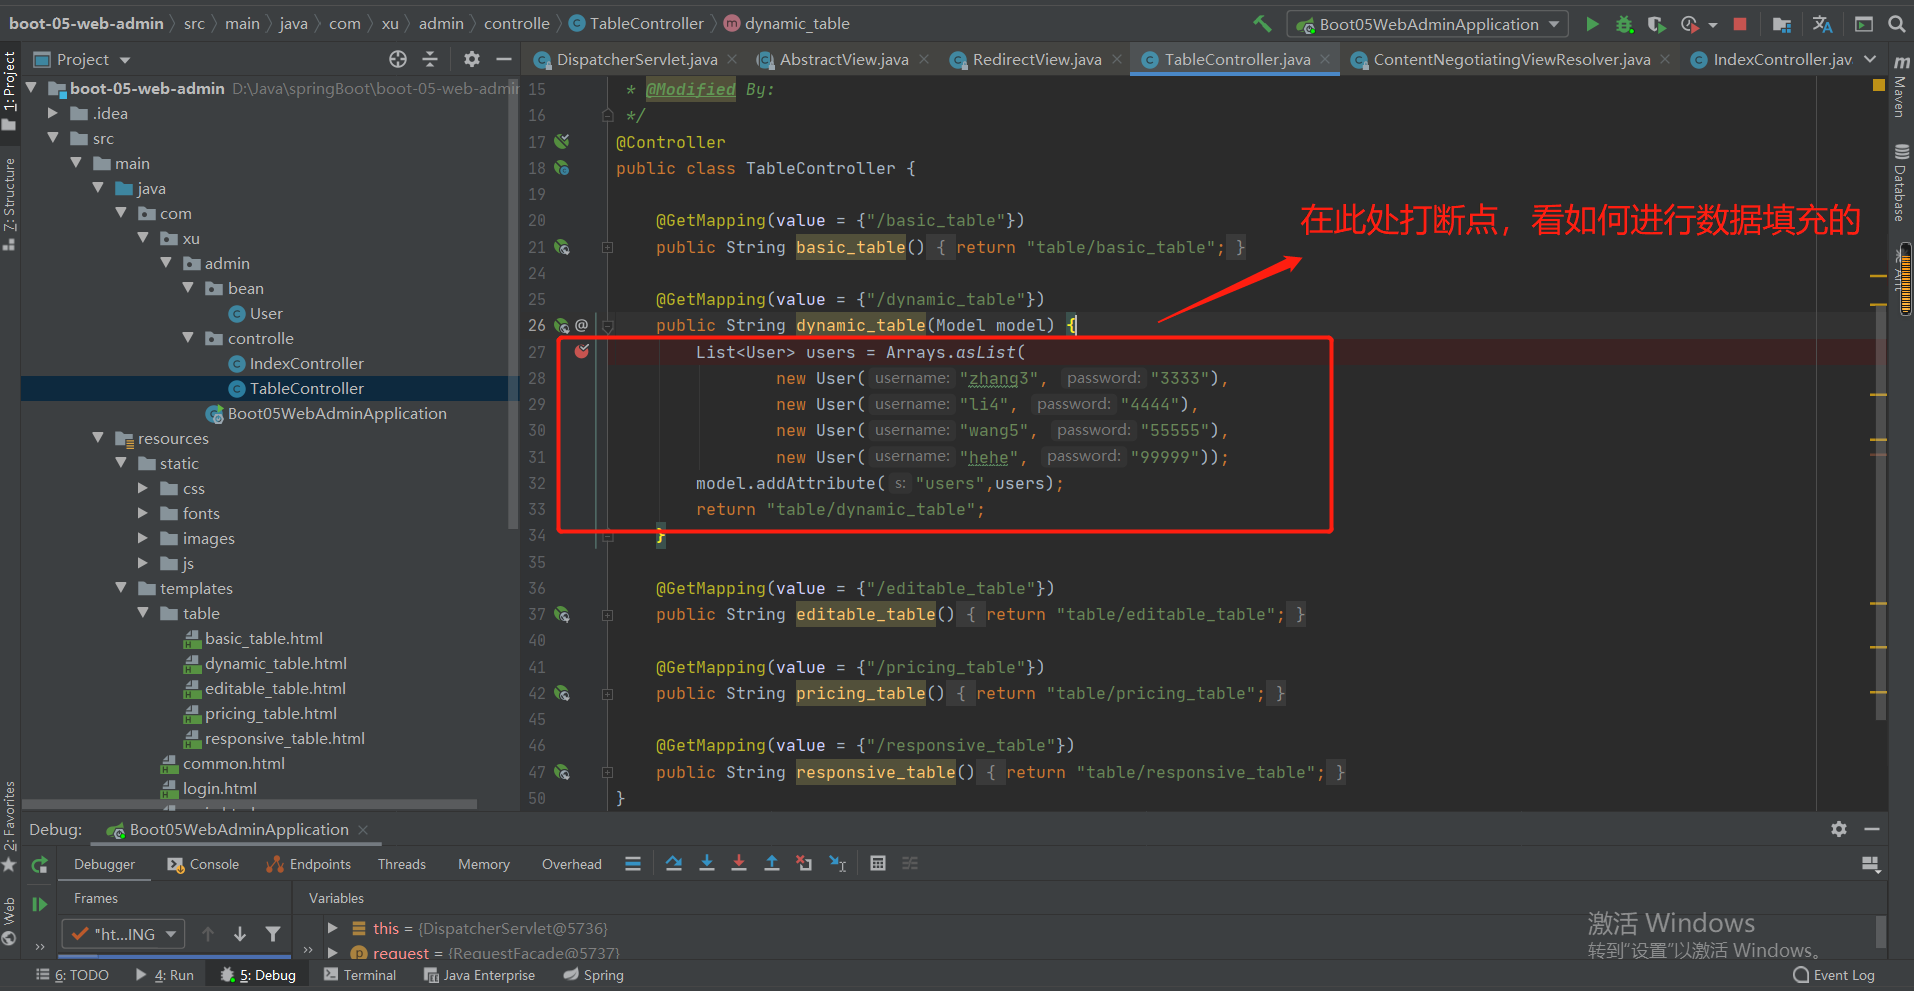Show Execution Point icon in debugger toolbar
Image resolution: width=1914 pixels, height=991 pixels.
(633, 863)
